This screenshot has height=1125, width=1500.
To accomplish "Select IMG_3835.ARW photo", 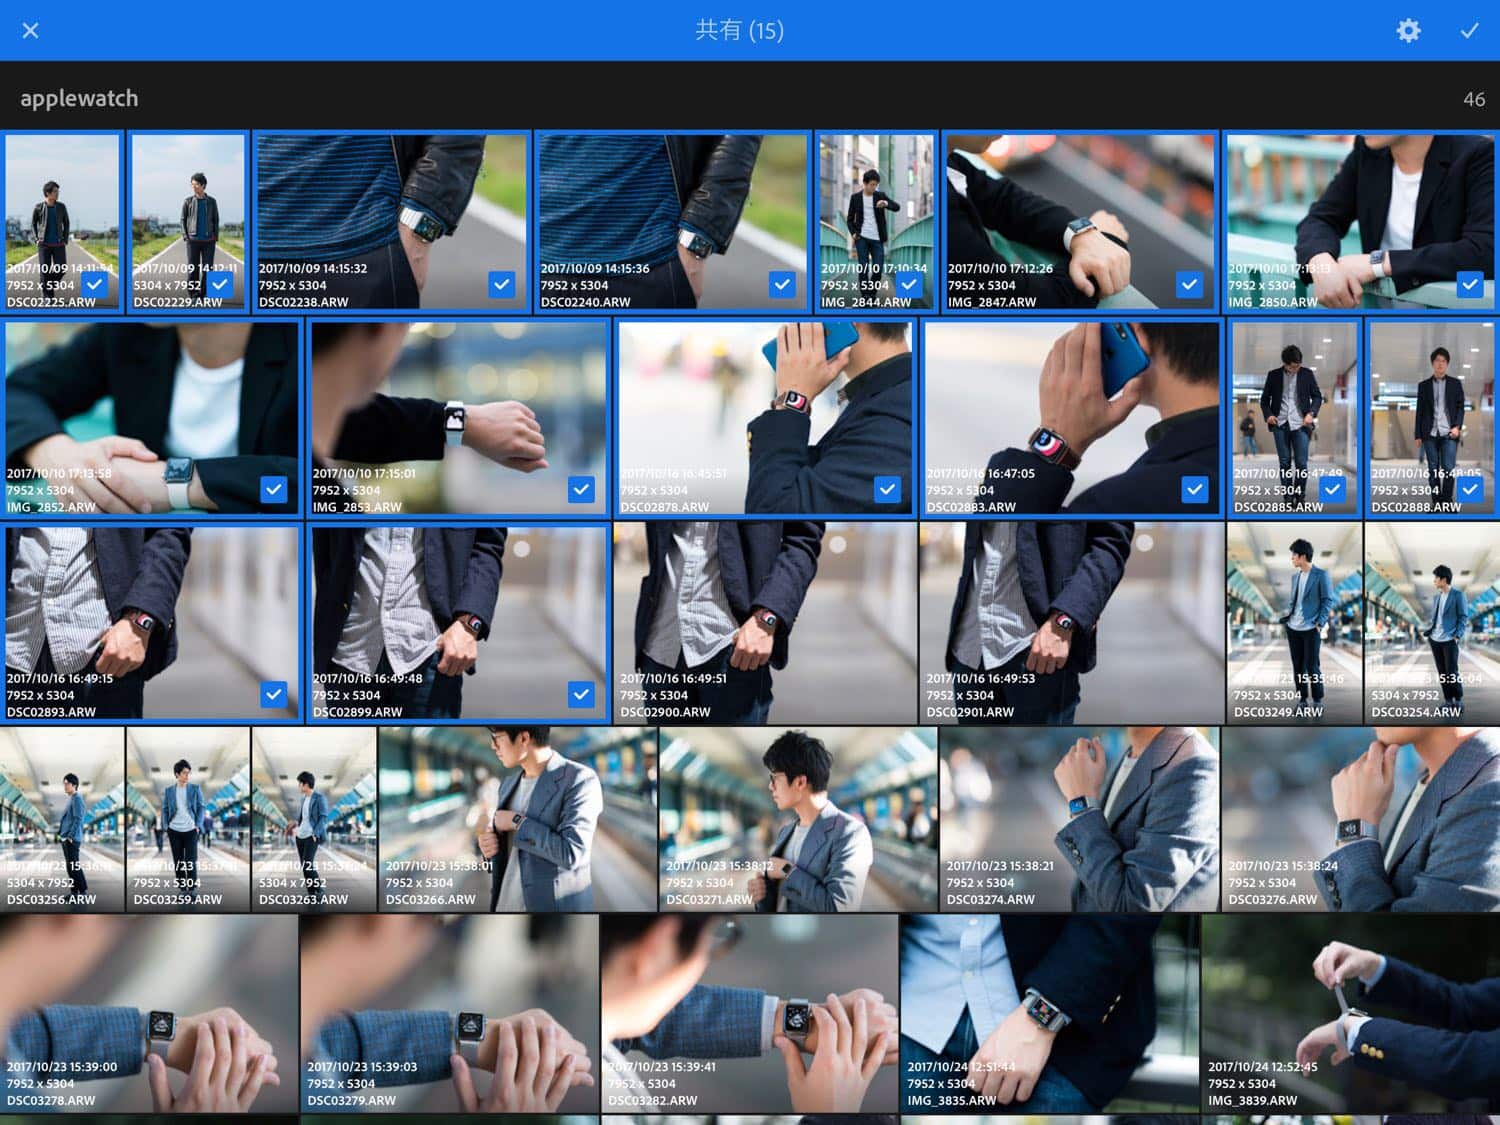I will click(x=1049, y=1012).
